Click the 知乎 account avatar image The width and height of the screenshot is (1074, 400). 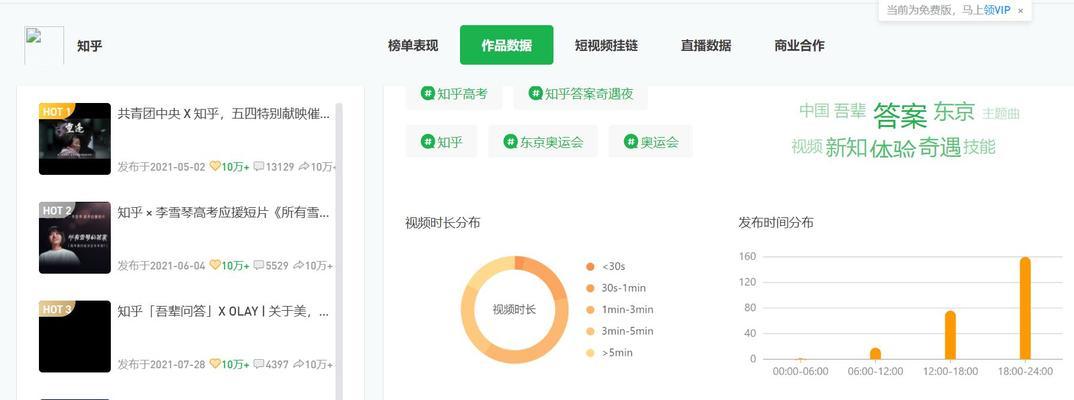pos(44,45)
